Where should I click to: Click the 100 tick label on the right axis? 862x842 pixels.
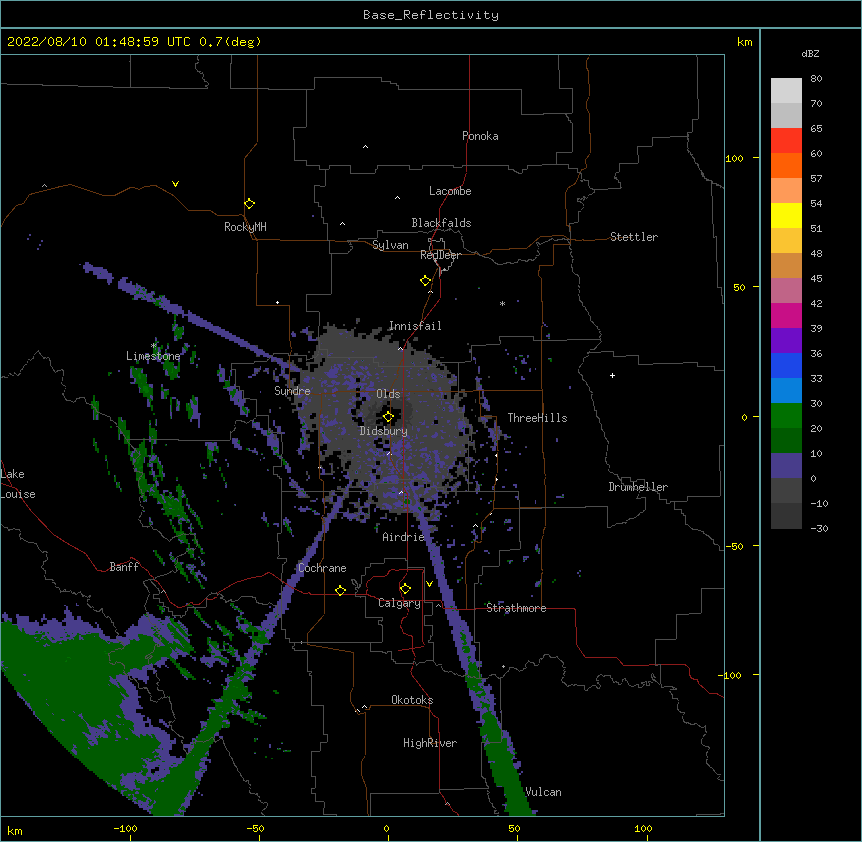point(734,158)
